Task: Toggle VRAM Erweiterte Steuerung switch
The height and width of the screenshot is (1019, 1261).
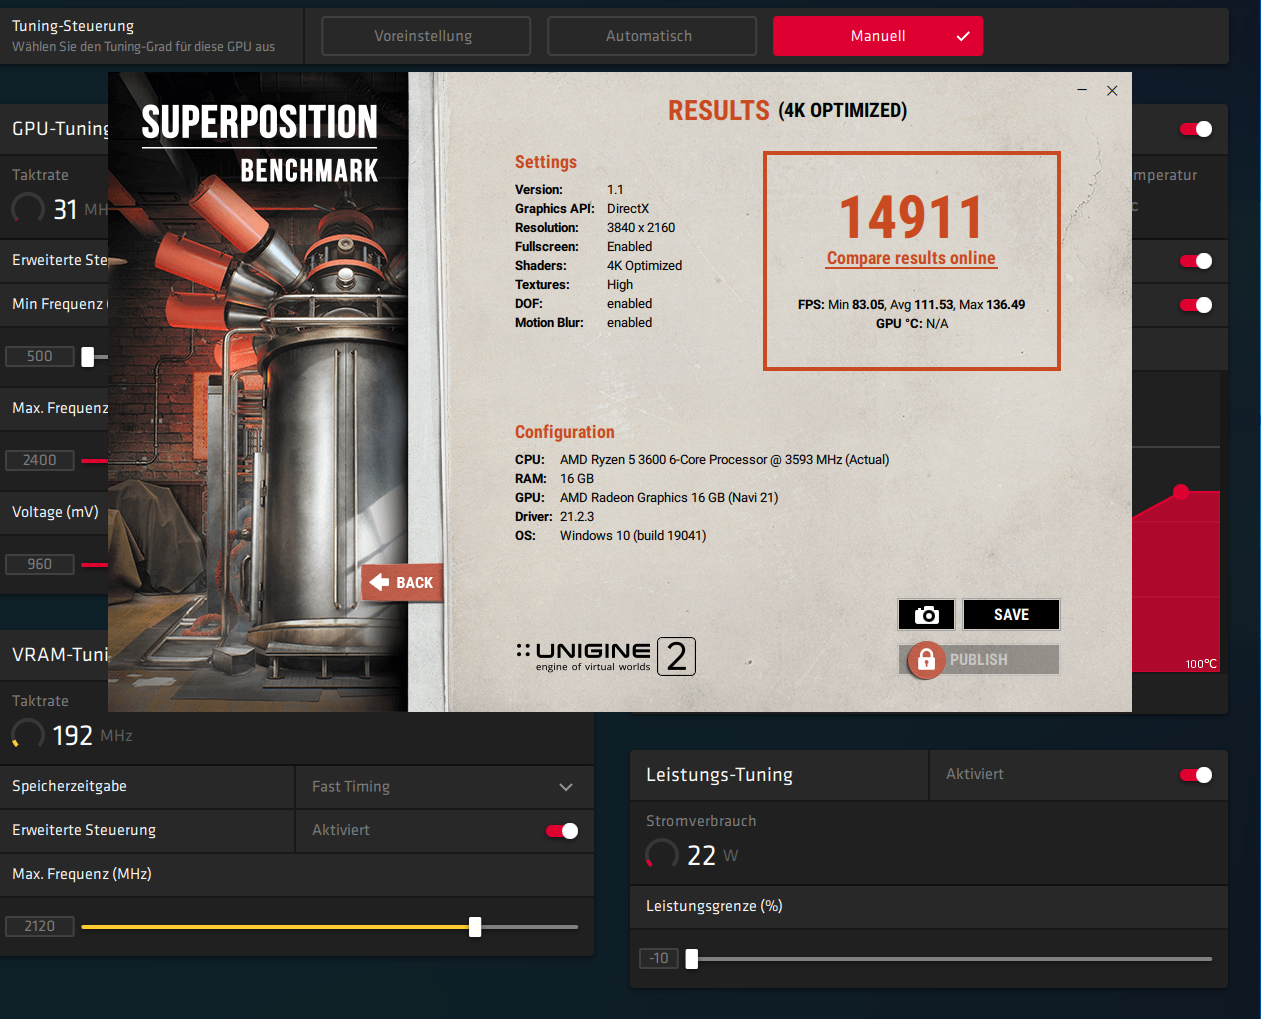Action: pyautogui.click(x=562, y=831)
